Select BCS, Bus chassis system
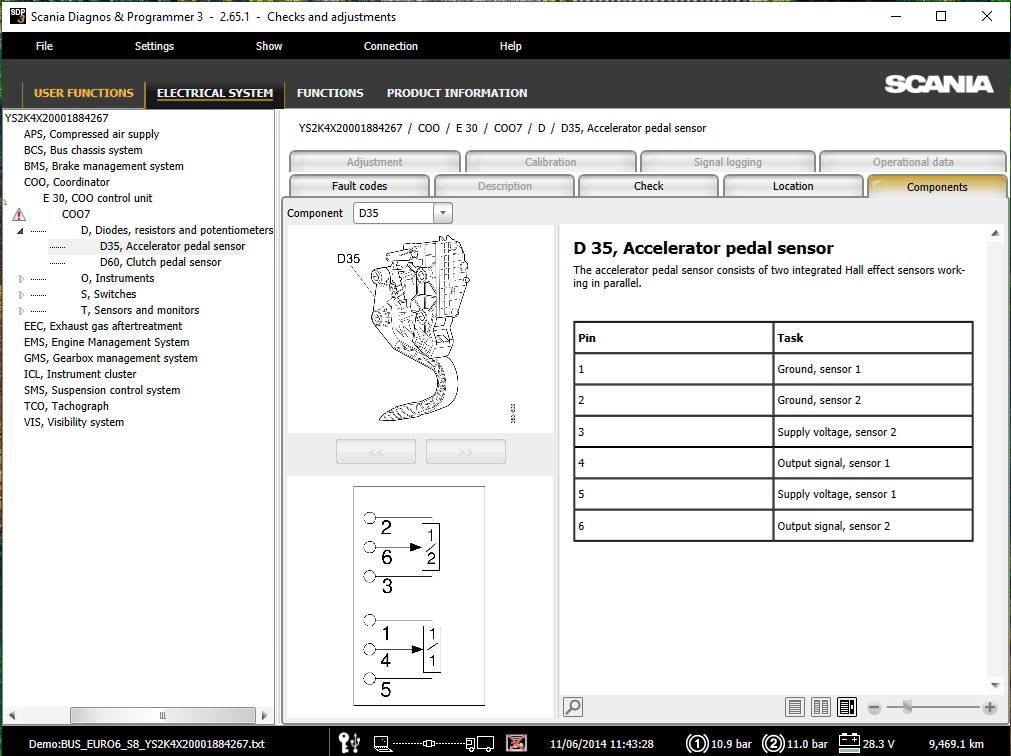The height and width of the screenshot is (756, 1011). pos(83,150)
